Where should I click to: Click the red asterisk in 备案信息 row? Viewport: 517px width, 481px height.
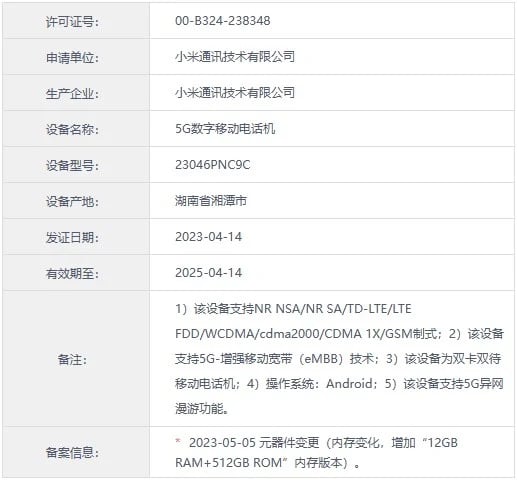coord(178,441)
